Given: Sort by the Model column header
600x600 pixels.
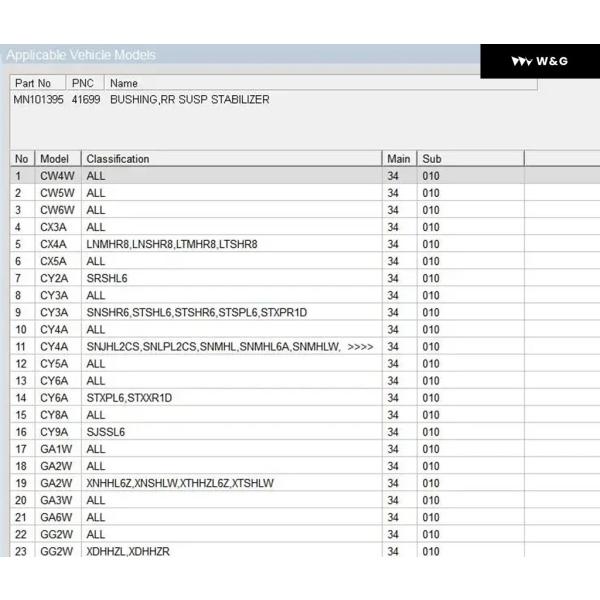Looking at the screenshot, I should pyautogui.click(x=54, y=159).
